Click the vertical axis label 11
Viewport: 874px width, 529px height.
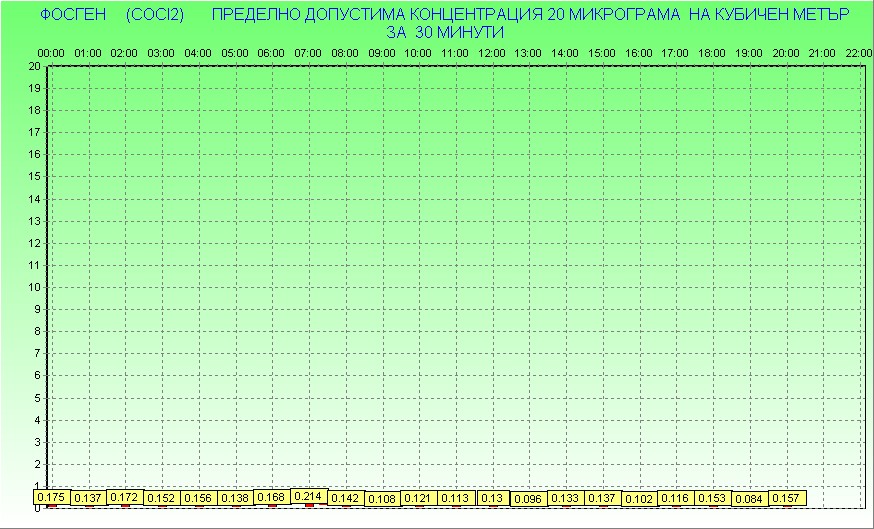click(35, 265)
